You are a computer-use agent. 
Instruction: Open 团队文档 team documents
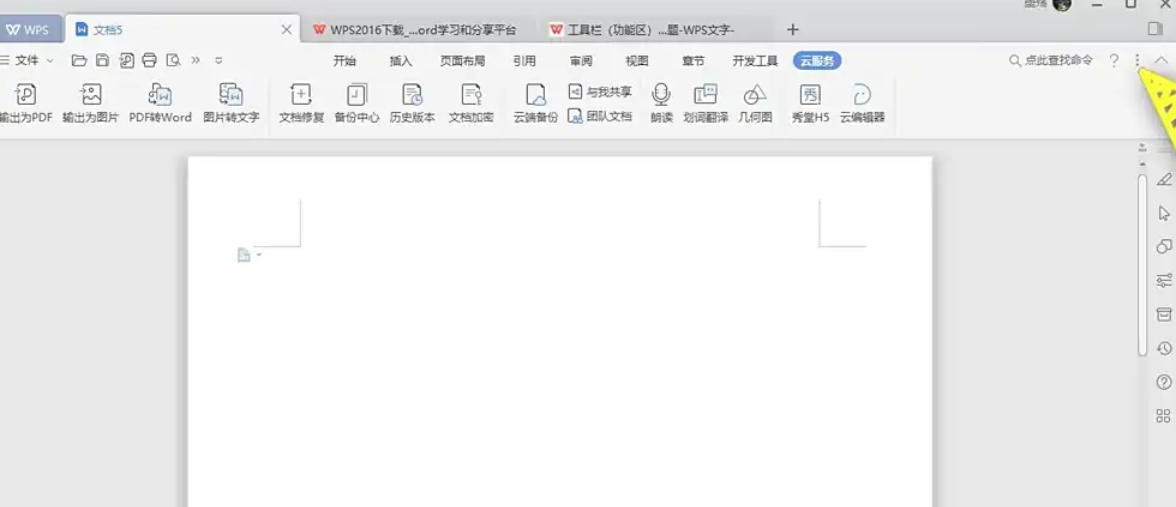pyautogui.click(x=600, y=116)
